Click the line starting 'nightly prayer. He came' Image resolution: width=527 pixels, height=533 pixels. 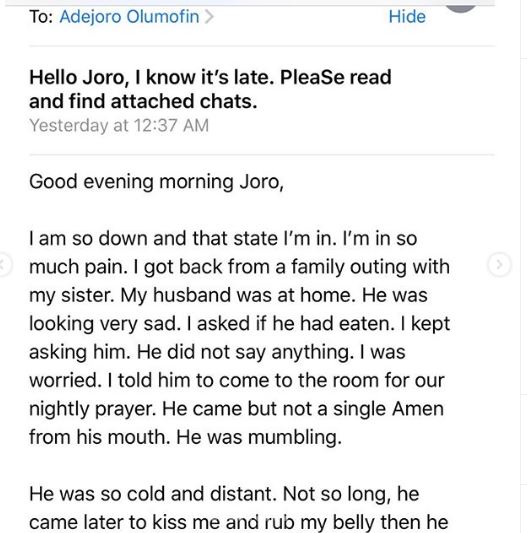pyautogui.click(x=236, y=409)
